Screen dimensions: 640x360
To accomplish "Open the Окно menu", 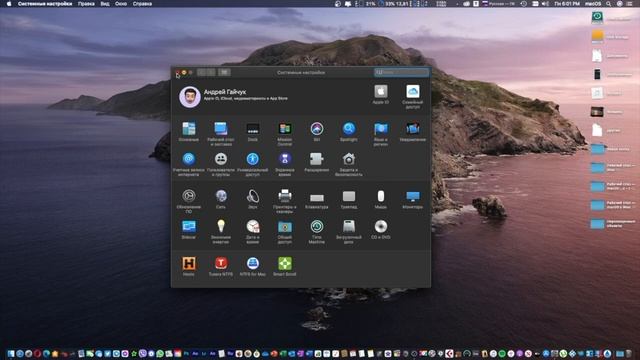I will [x=121, y=4].
